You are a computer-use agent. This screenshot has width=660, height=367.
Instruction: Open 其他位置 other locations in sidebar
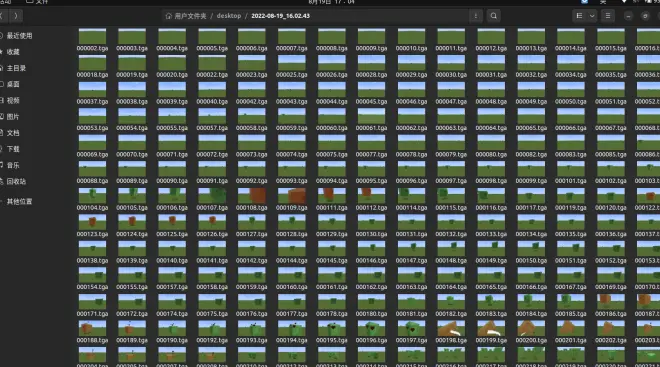point(19,202)
